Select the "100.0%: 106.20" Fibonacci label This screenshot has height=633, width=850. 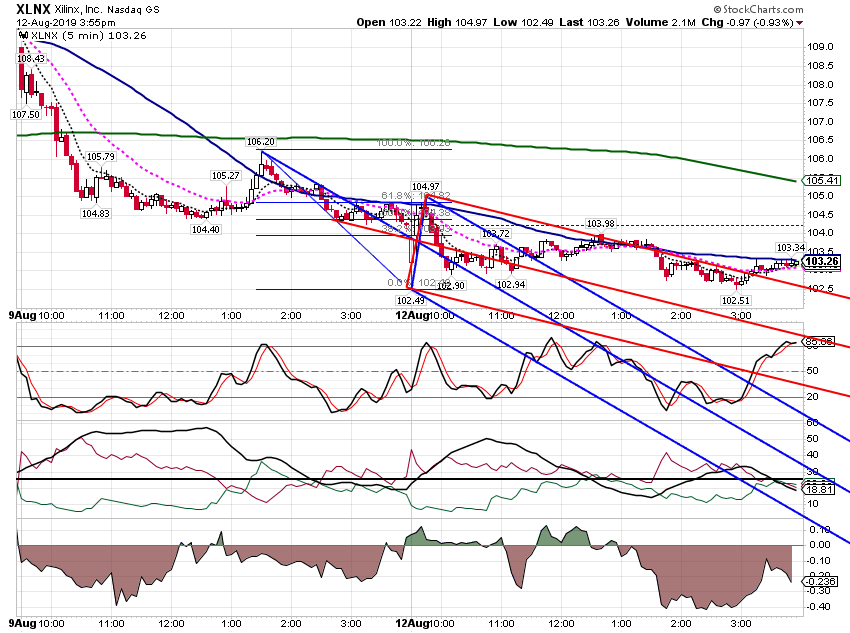click(x=414, y=143)
